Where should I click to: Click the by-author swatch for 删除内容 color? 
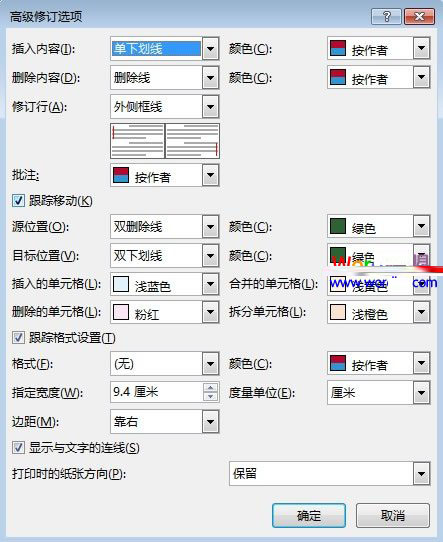pos(338,77)
